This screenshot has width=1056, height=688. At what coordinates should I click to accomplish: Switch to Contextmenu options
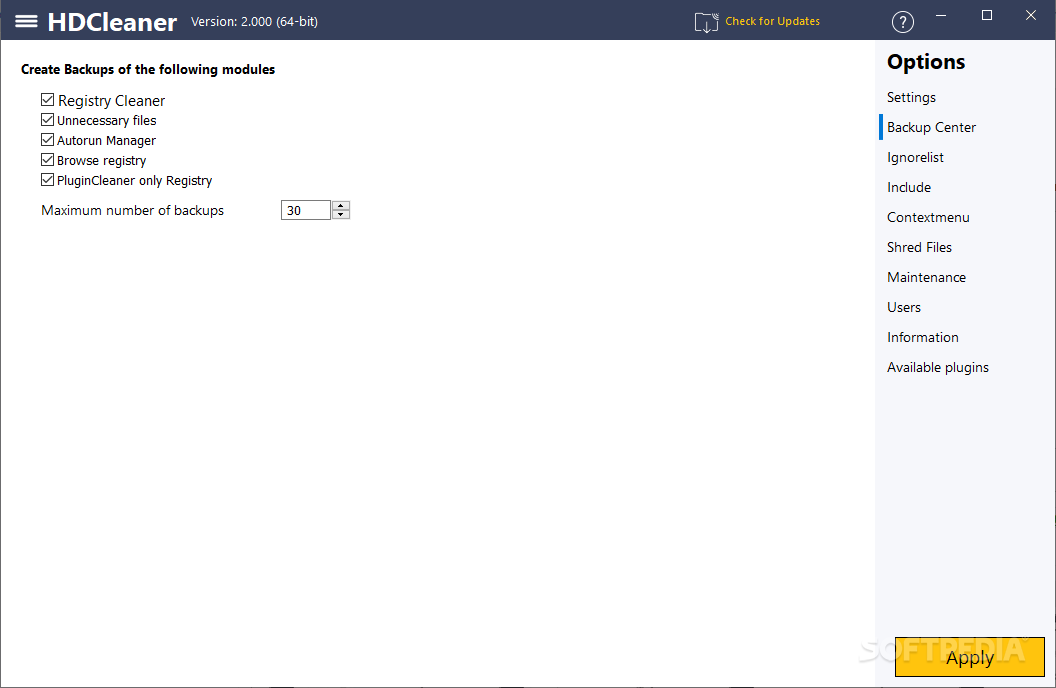(x=928, y=217)
